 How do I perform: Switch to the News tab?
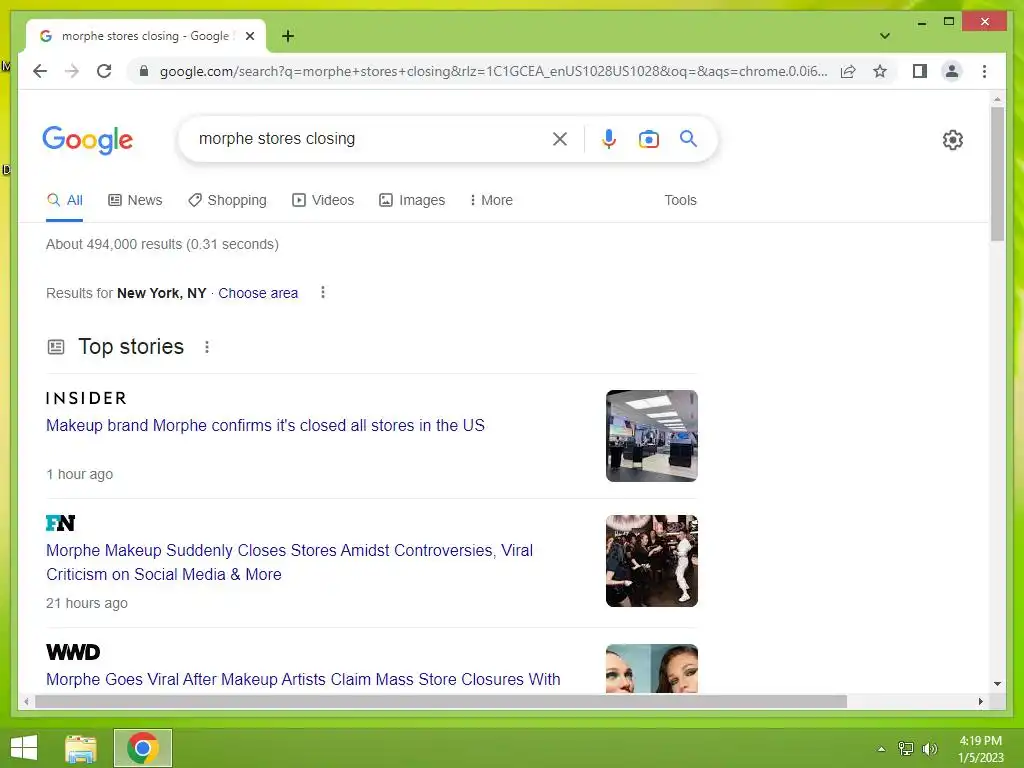click(x=135, y=200)
